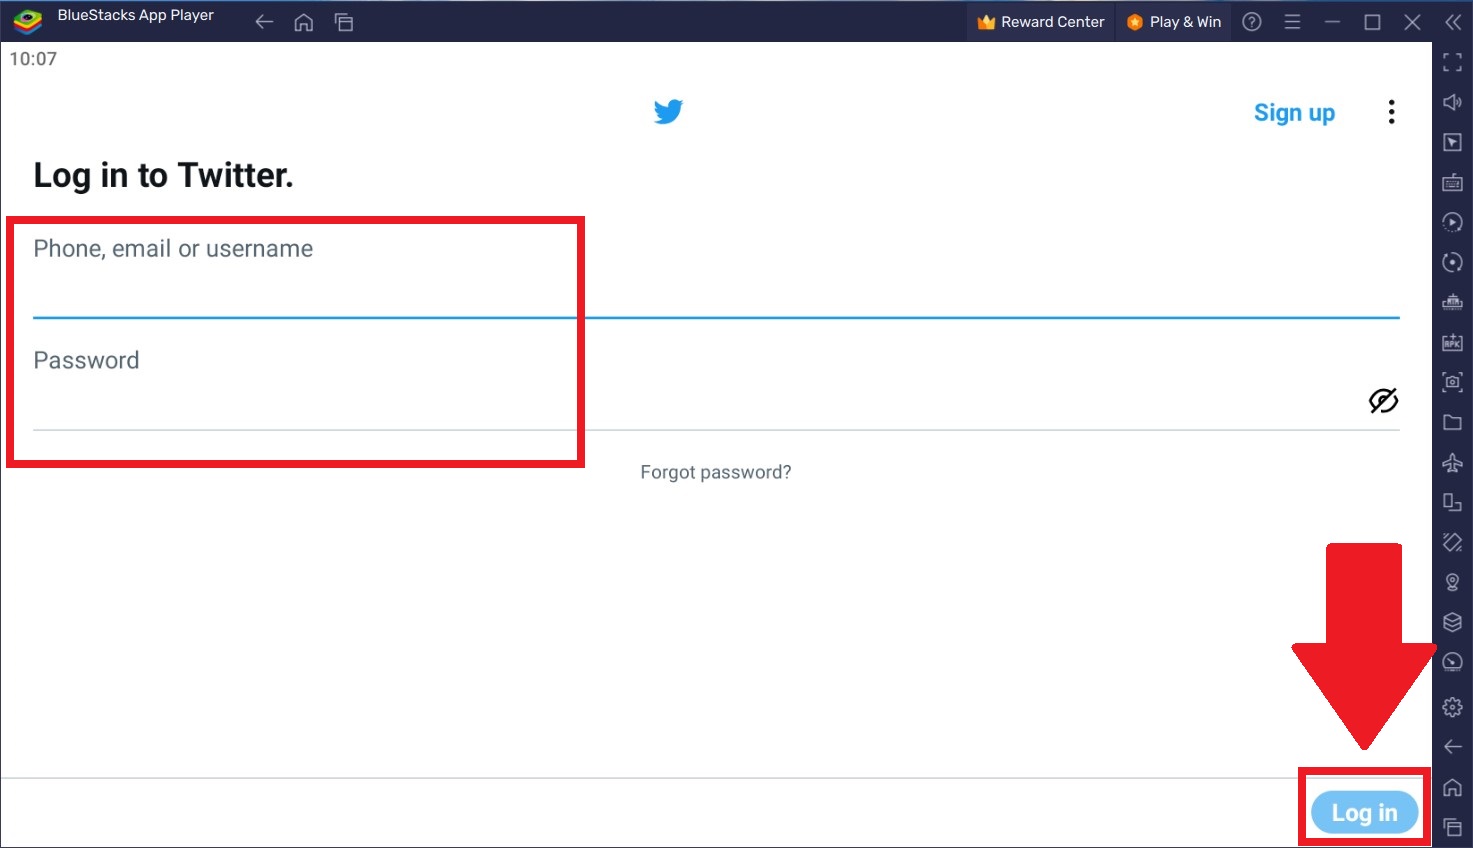Maximize the BlueStacks window
Viewport: 1473px width, 848px height.
1372,22
